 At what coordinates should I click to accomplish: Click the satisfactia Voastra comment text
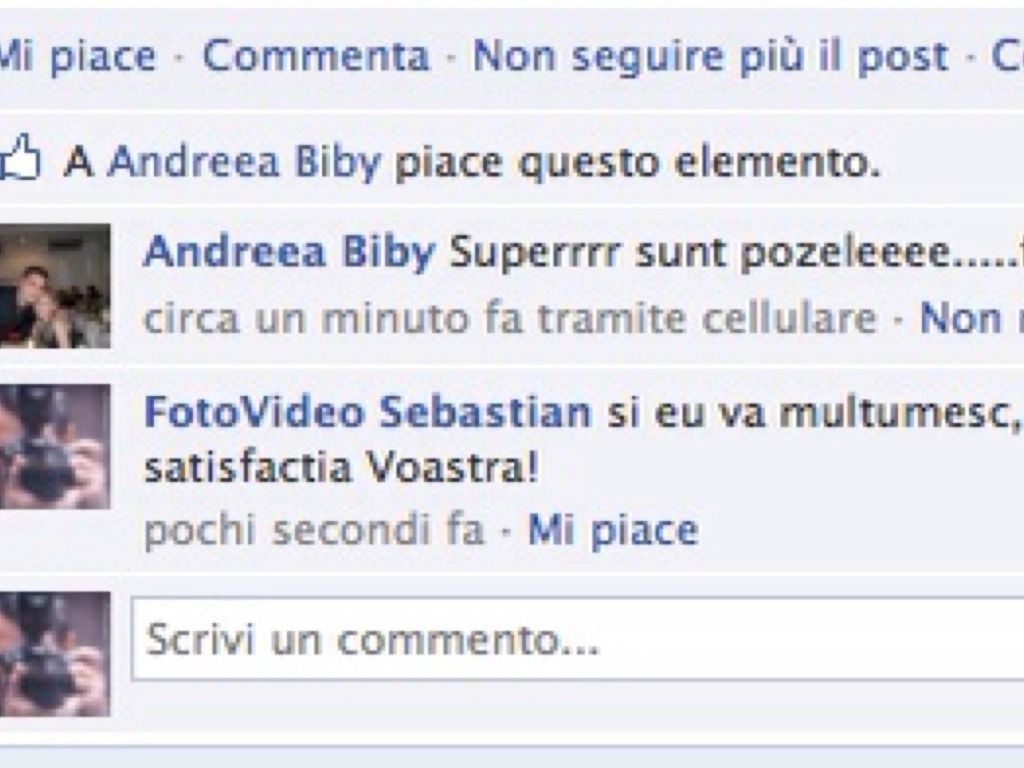pos(341,467)
